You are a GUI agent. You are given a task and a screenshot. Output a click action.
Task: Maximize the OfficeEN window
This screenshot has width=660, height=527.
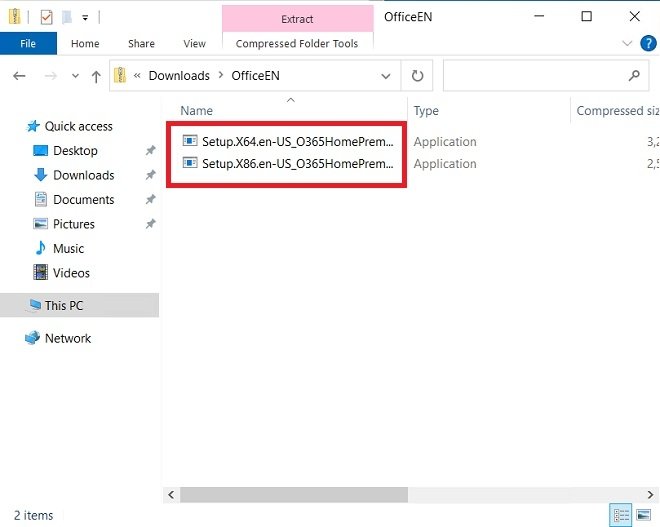point(586,16)
